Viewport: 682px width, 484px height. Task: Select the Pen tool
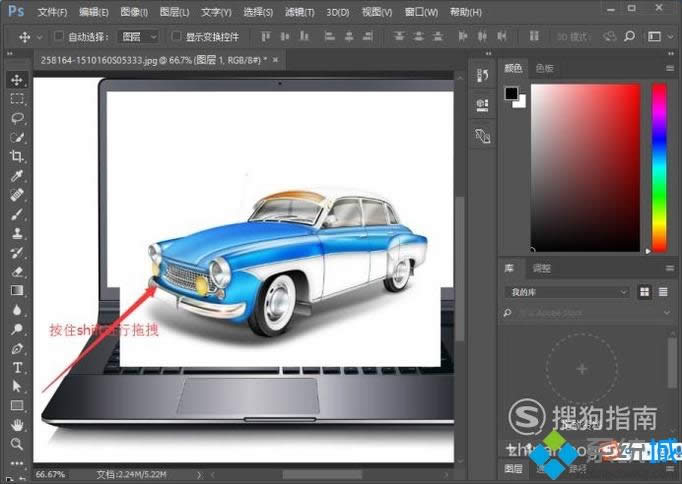coord(17,348)
